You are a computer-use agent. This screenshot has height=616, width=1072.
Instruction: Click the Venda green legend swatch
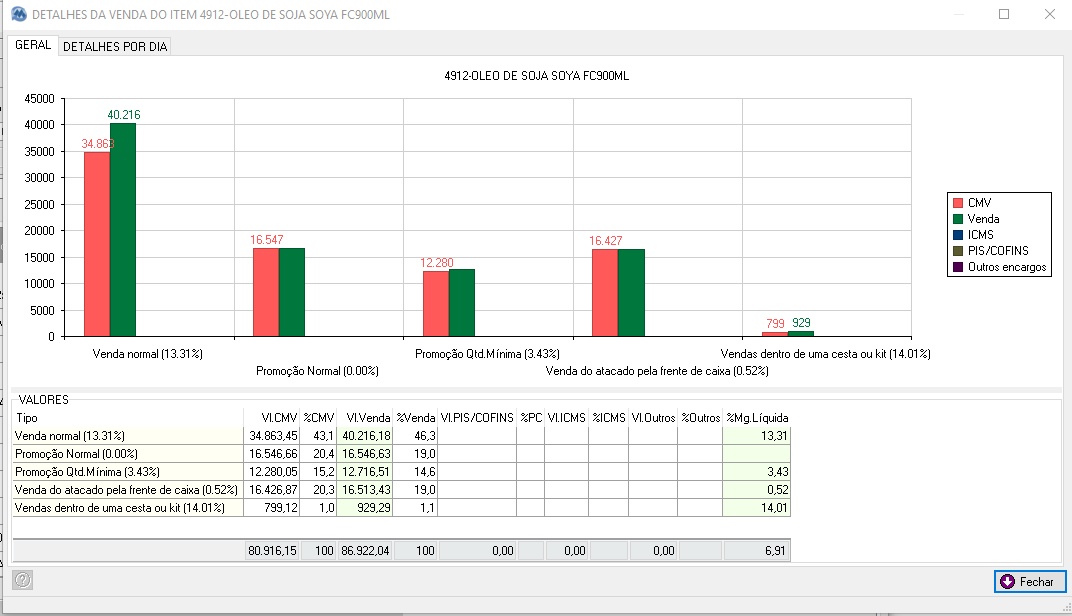coord(958,219)
